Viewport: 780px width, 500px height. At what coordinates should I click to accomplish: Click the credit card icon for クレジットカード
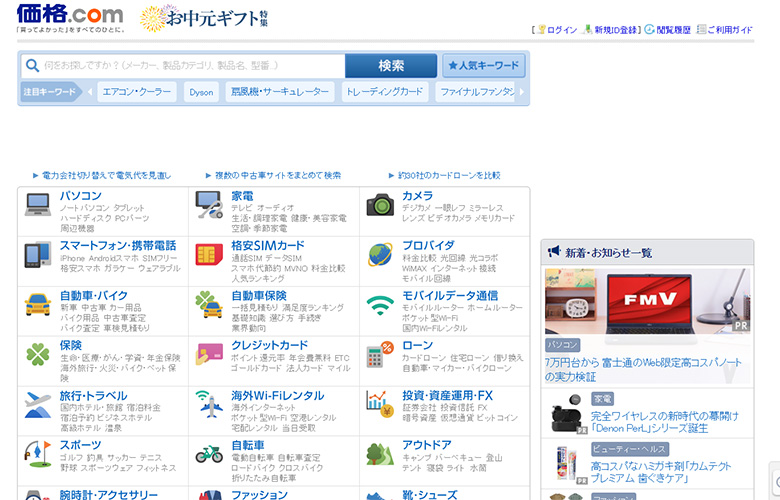(209, 354)
